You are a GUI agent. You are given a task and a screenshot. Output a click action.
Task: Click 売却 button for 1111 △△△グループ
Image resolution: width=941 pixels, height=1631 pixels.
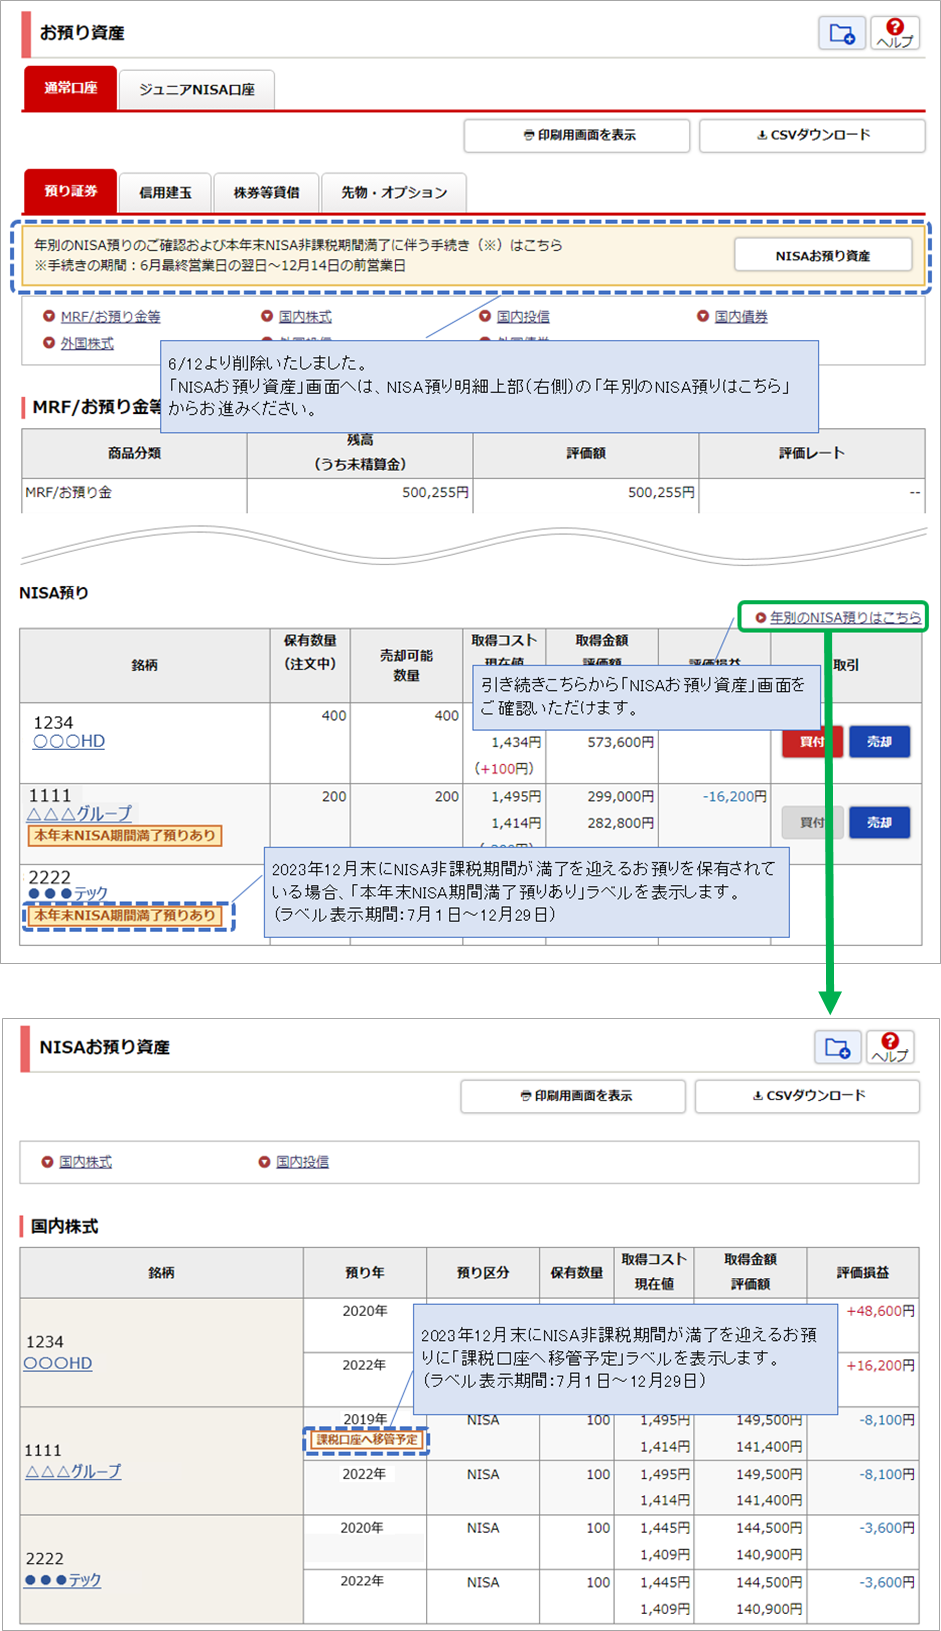pos(879,823)
